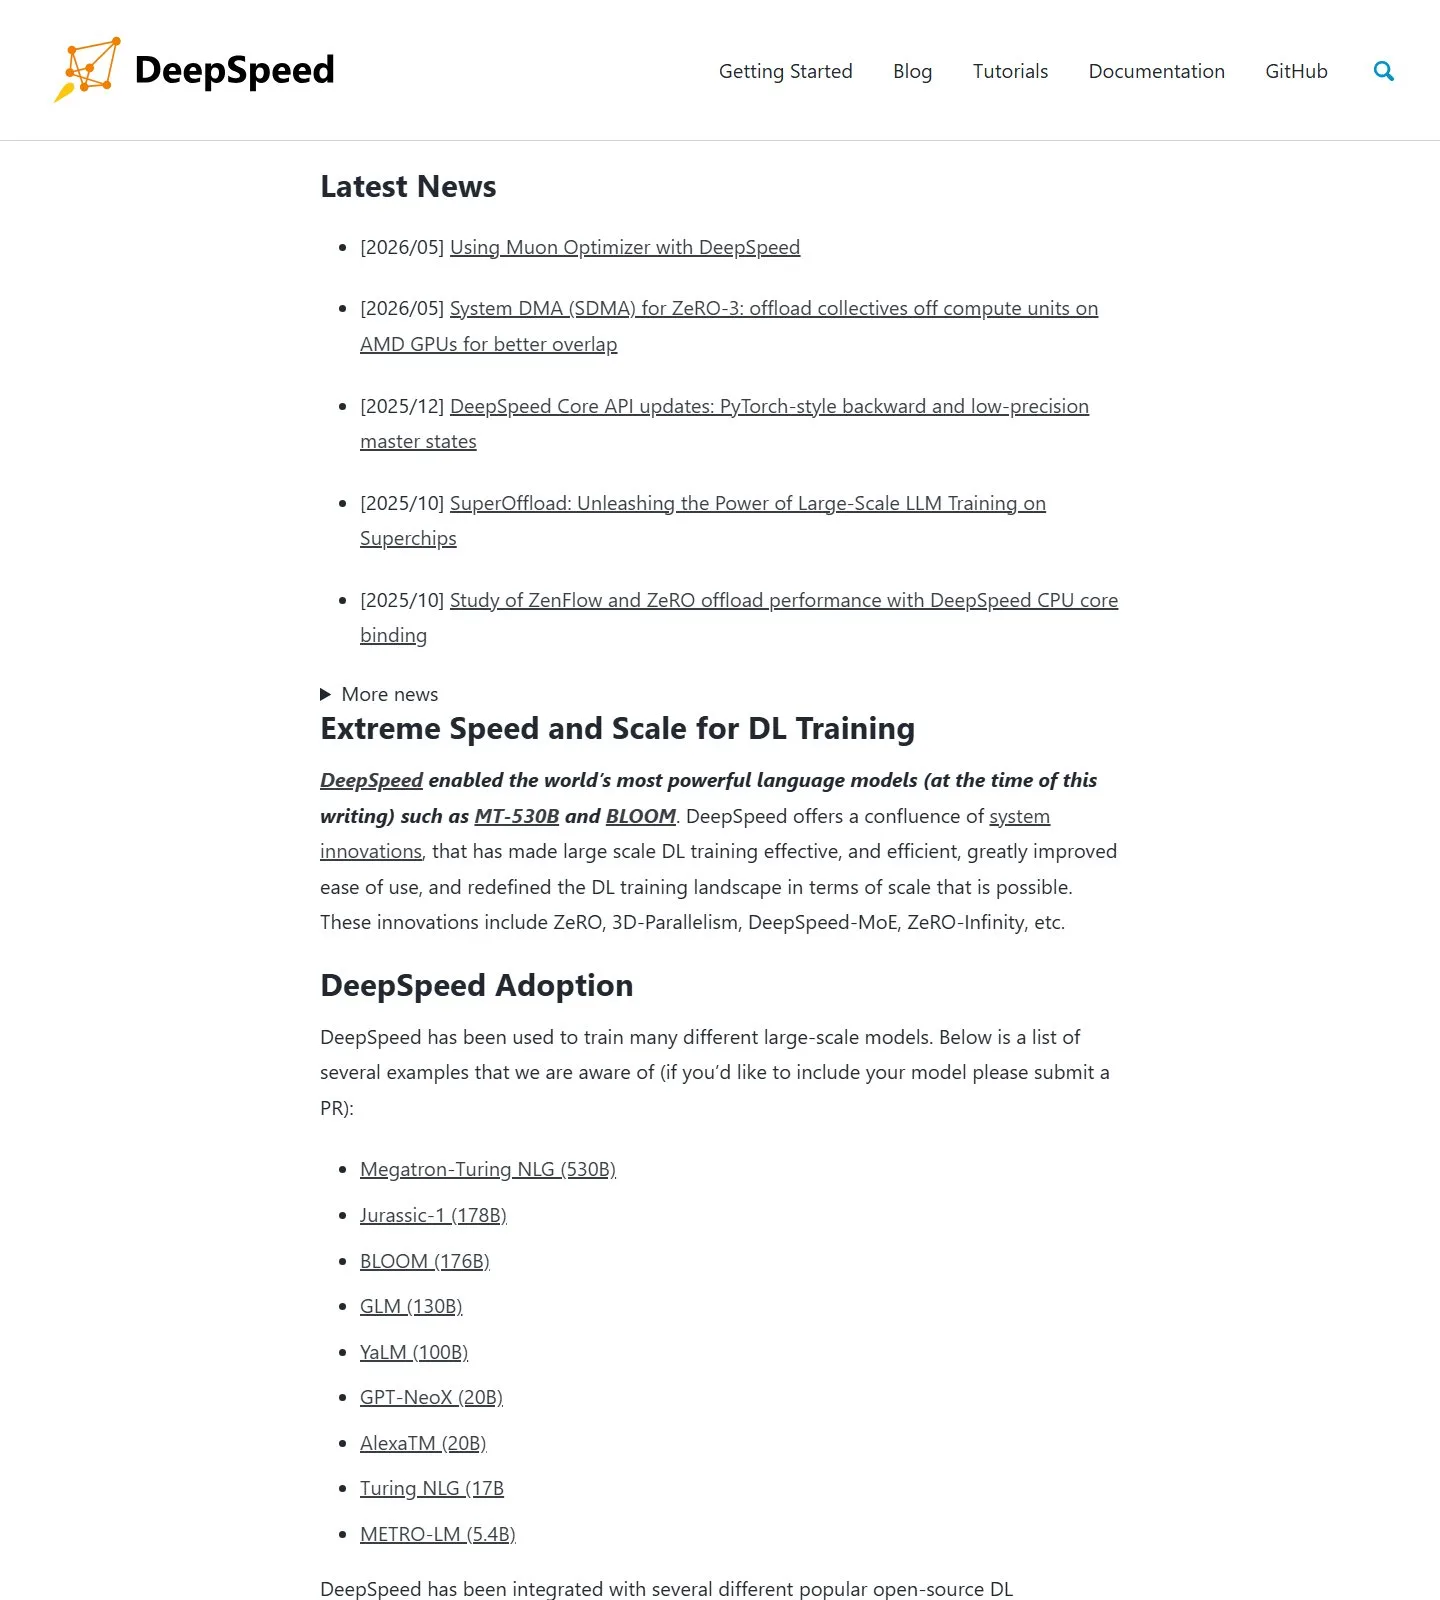Open Tutorials in the navigation bar
The height and width of the screenshot is (1600, 1440).
[1010, 71]
